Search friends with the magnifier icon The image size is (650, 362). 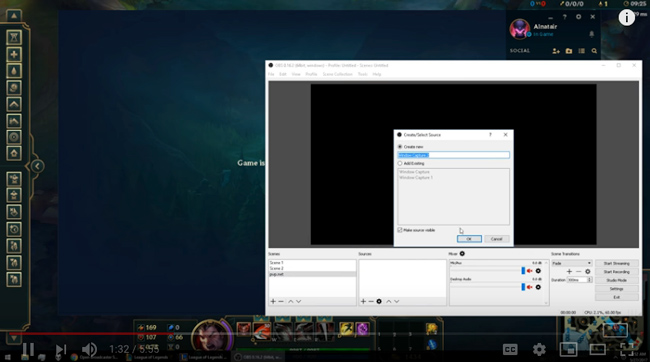[594, 51]
